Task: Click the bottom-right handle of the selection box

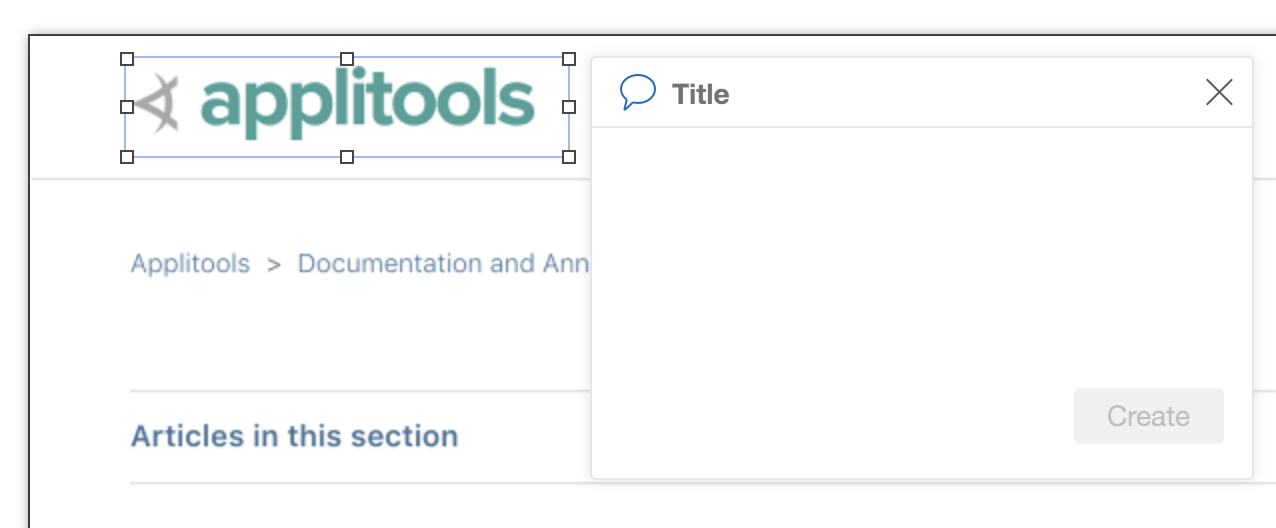Action: click(x=569, y=157)
